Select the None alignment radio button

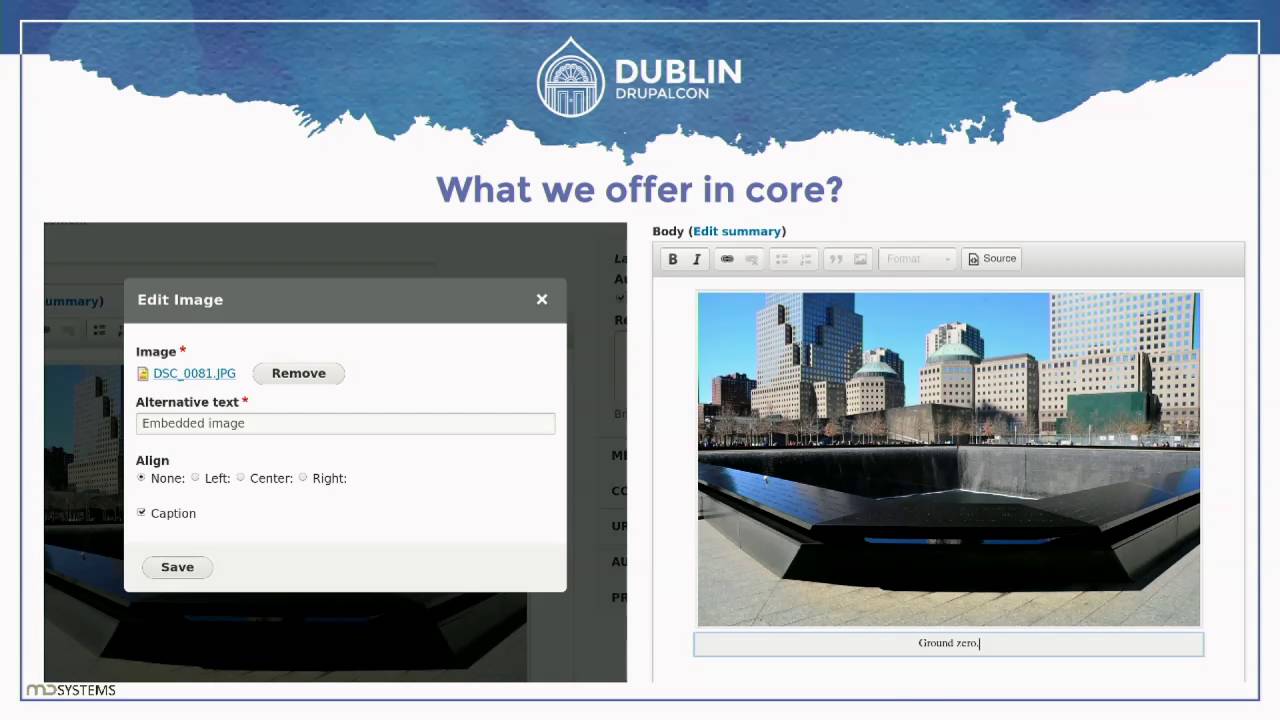pyautogui.click(x=141, y=478)
